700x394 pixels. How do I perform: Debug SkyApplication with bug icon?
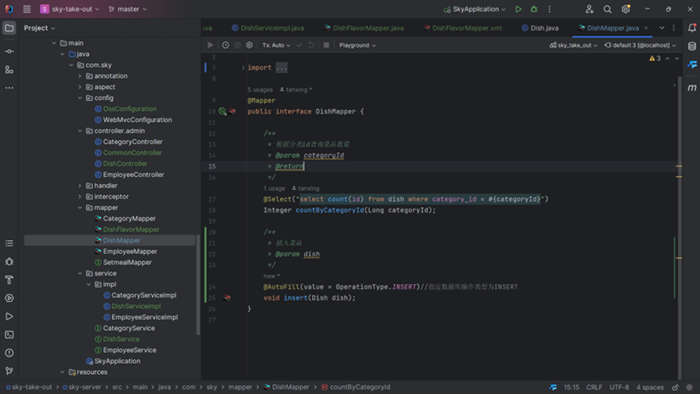coord(533,9)
